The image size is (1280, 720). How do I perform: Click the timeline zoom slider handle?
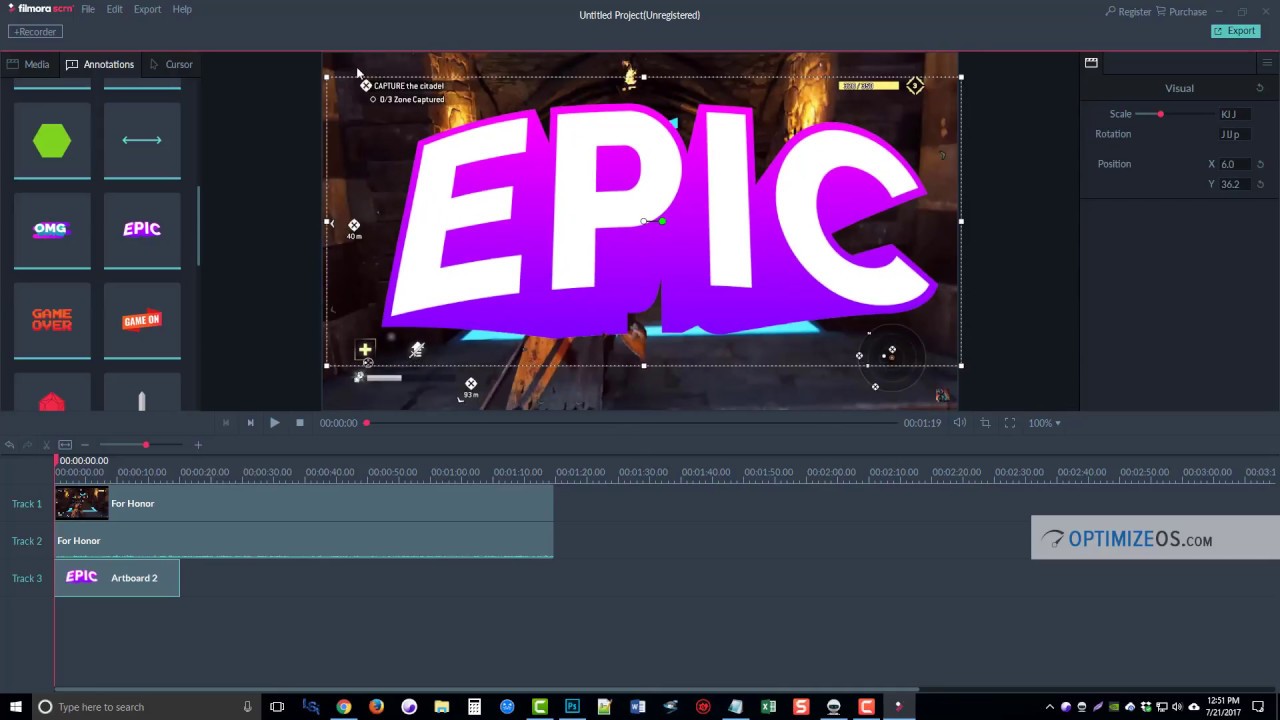pyautogui.click(x=146, y=445)
